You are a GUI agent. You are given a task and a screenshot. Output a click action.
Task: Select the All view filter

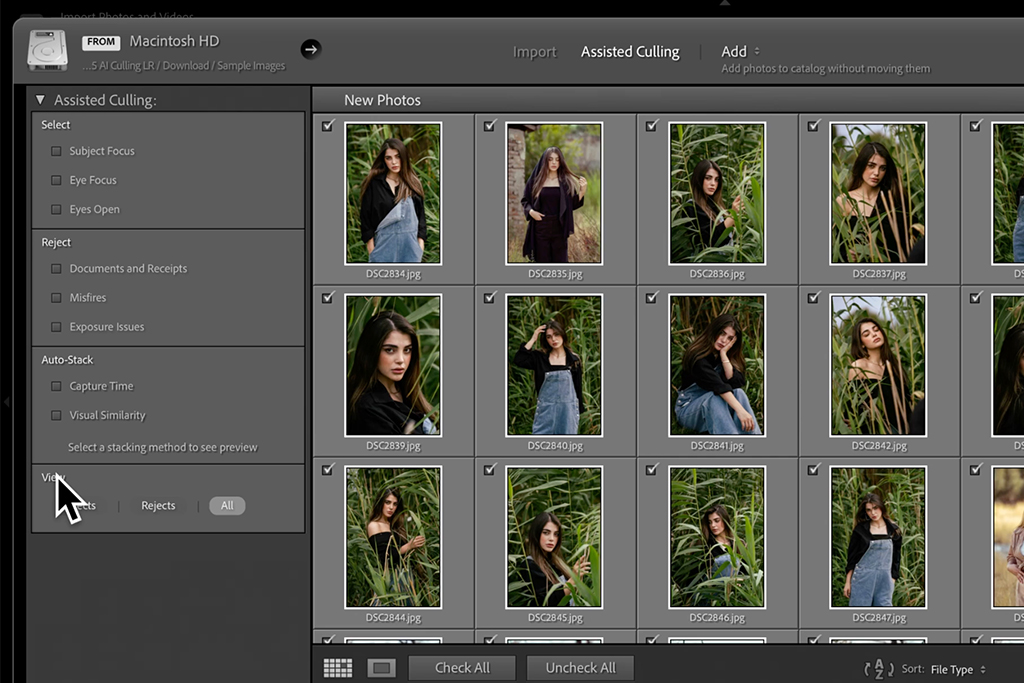pyautogui.click(x=227, y=506)
